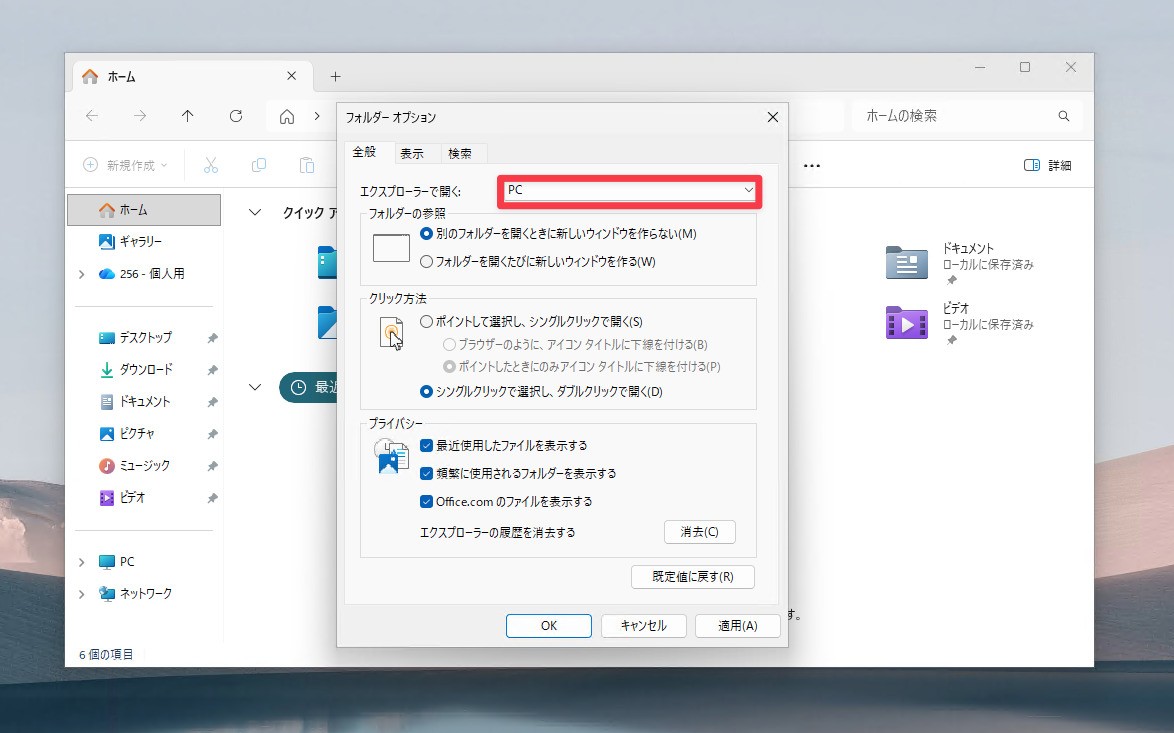Go back in Explorer navigation
This screenshot has width=1174, height=733.
tap(91, 115)
